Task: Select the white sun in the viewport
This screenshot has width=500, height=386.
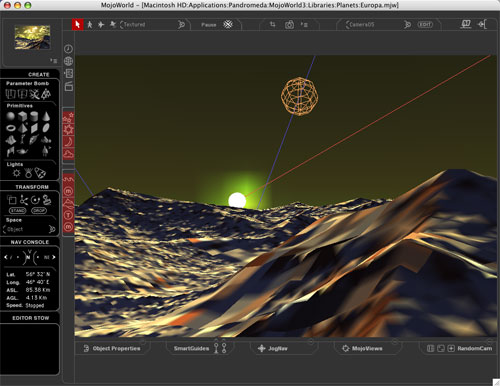Action: [x=237, y=200]
